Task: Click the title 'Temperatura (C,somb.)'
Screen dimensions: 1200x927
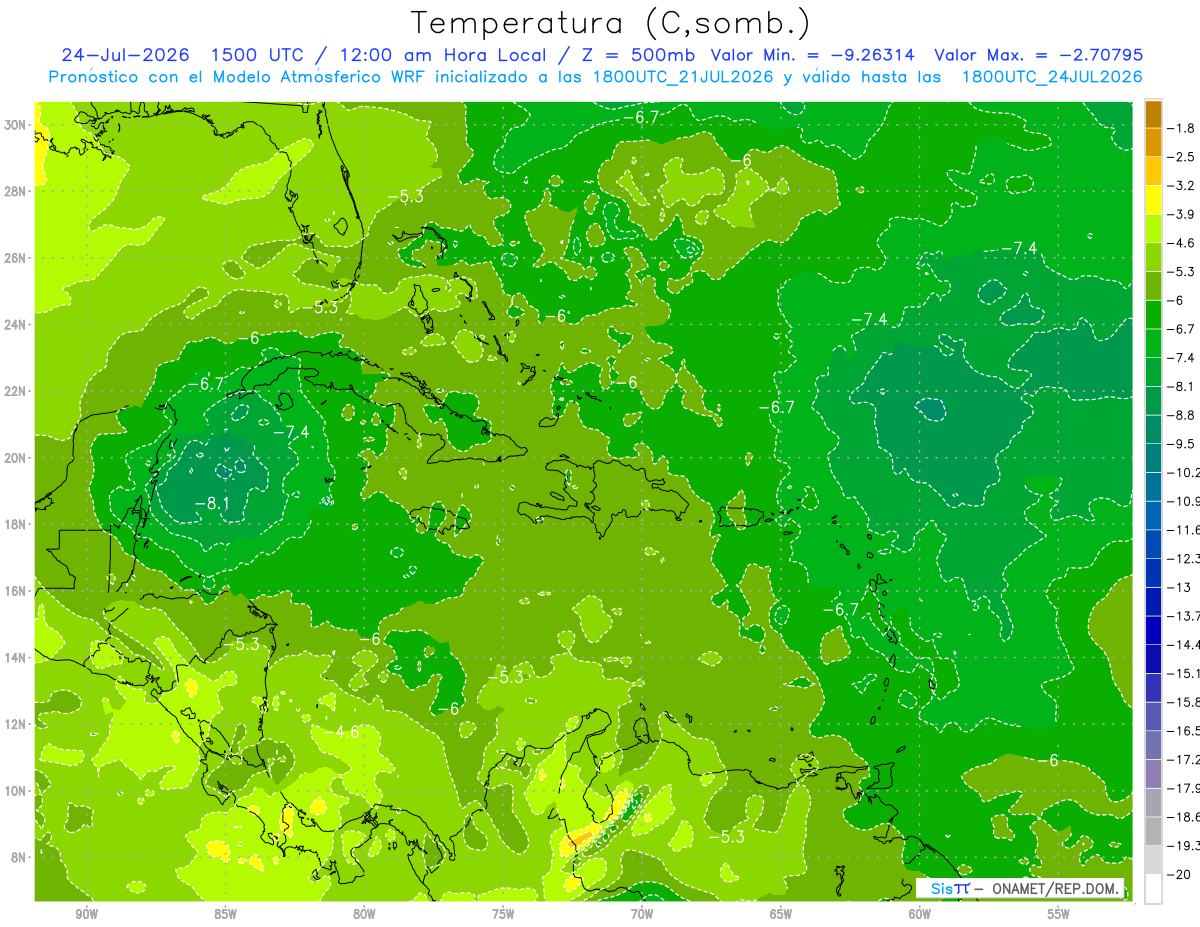Action: click(x=610, y=23)
